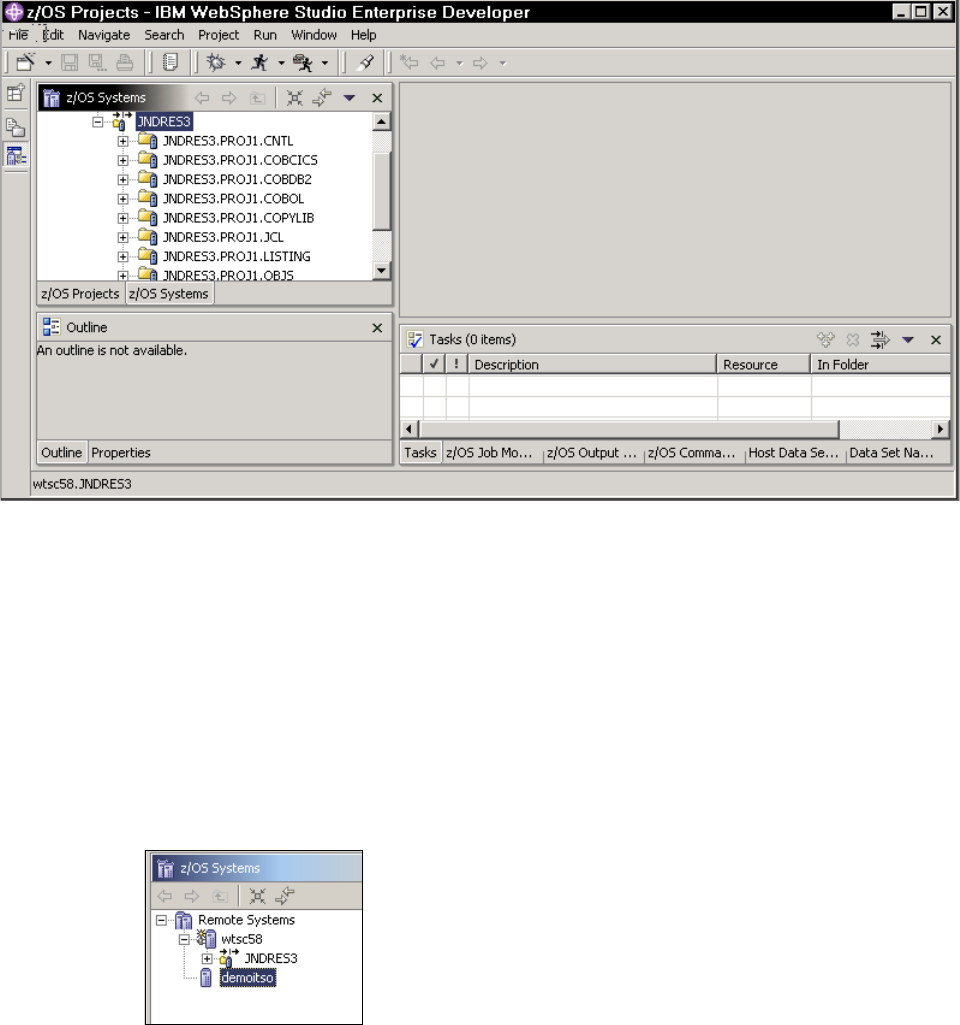Select the Run icon on the toolbar
The height and width of the screenshot is (1025, 960).
[x=257, y=62]
